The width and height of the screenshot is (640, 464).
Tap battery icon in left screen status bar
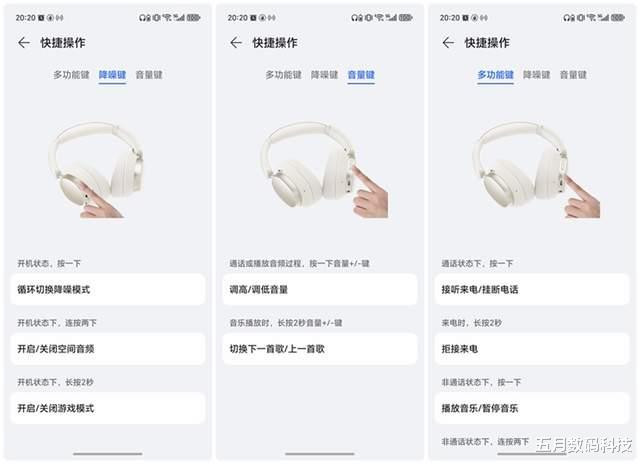click(193, 18)
